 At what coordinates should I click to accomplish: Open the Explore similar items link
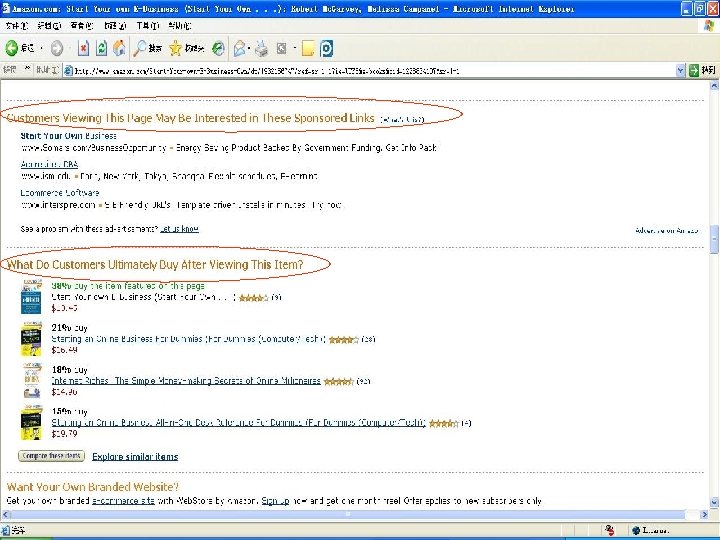135,456
